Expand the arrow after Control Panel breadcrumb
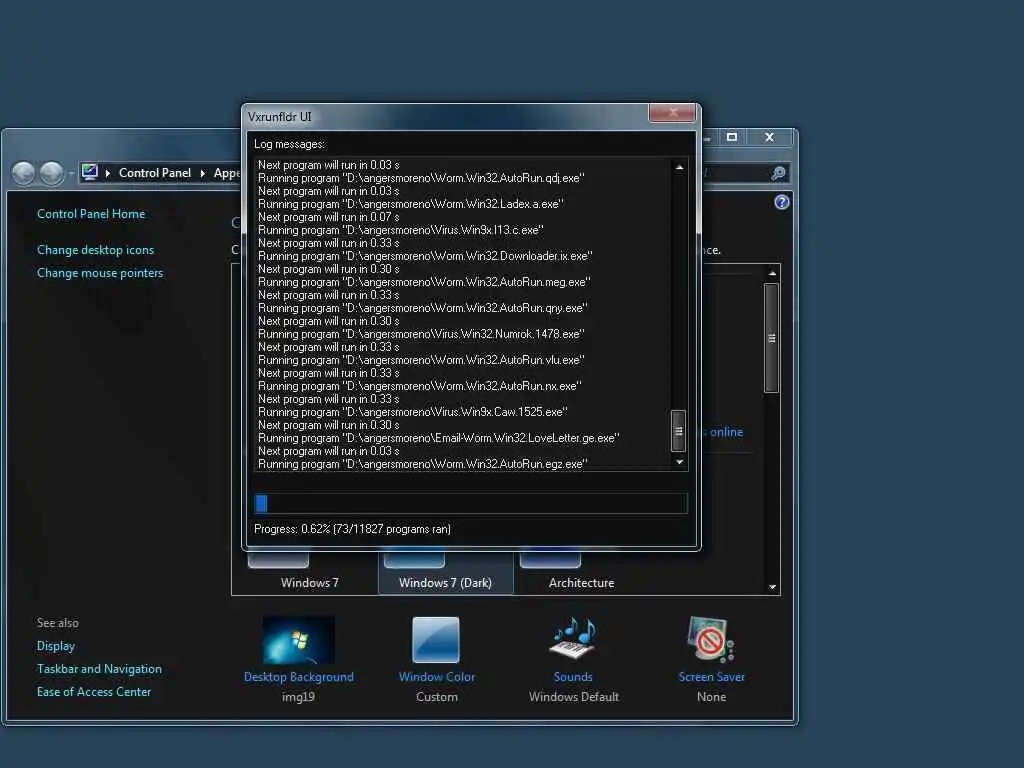Image resolution: width=1024 pixels, height=768 pixels. pos(202,173)
